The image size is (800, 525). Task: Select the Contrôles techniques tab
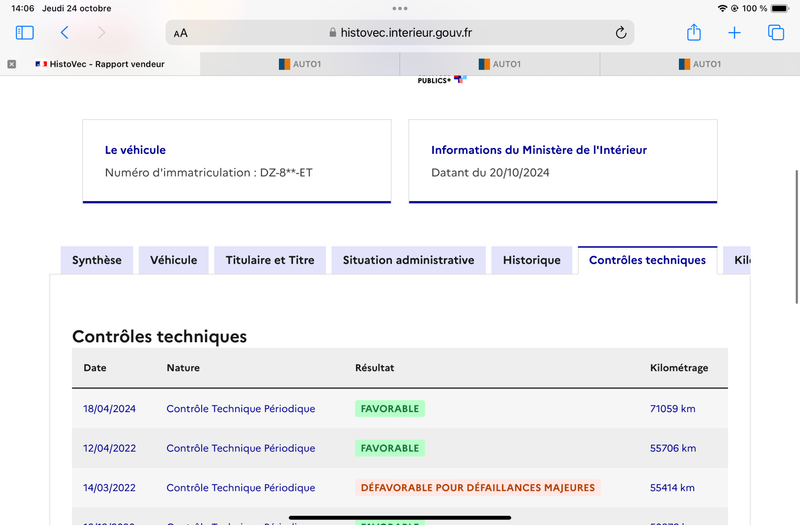click(x=647, y=260)
